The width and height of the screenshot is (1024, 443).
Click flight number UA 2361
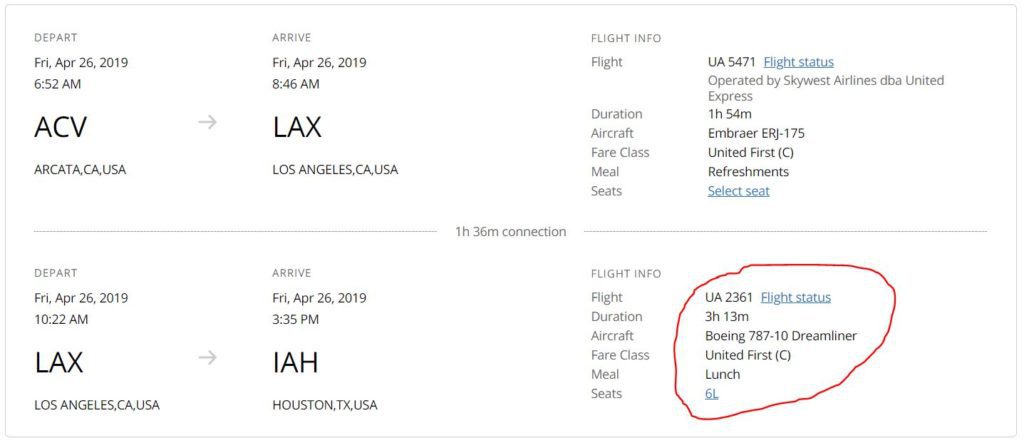(x=728, y=297)
